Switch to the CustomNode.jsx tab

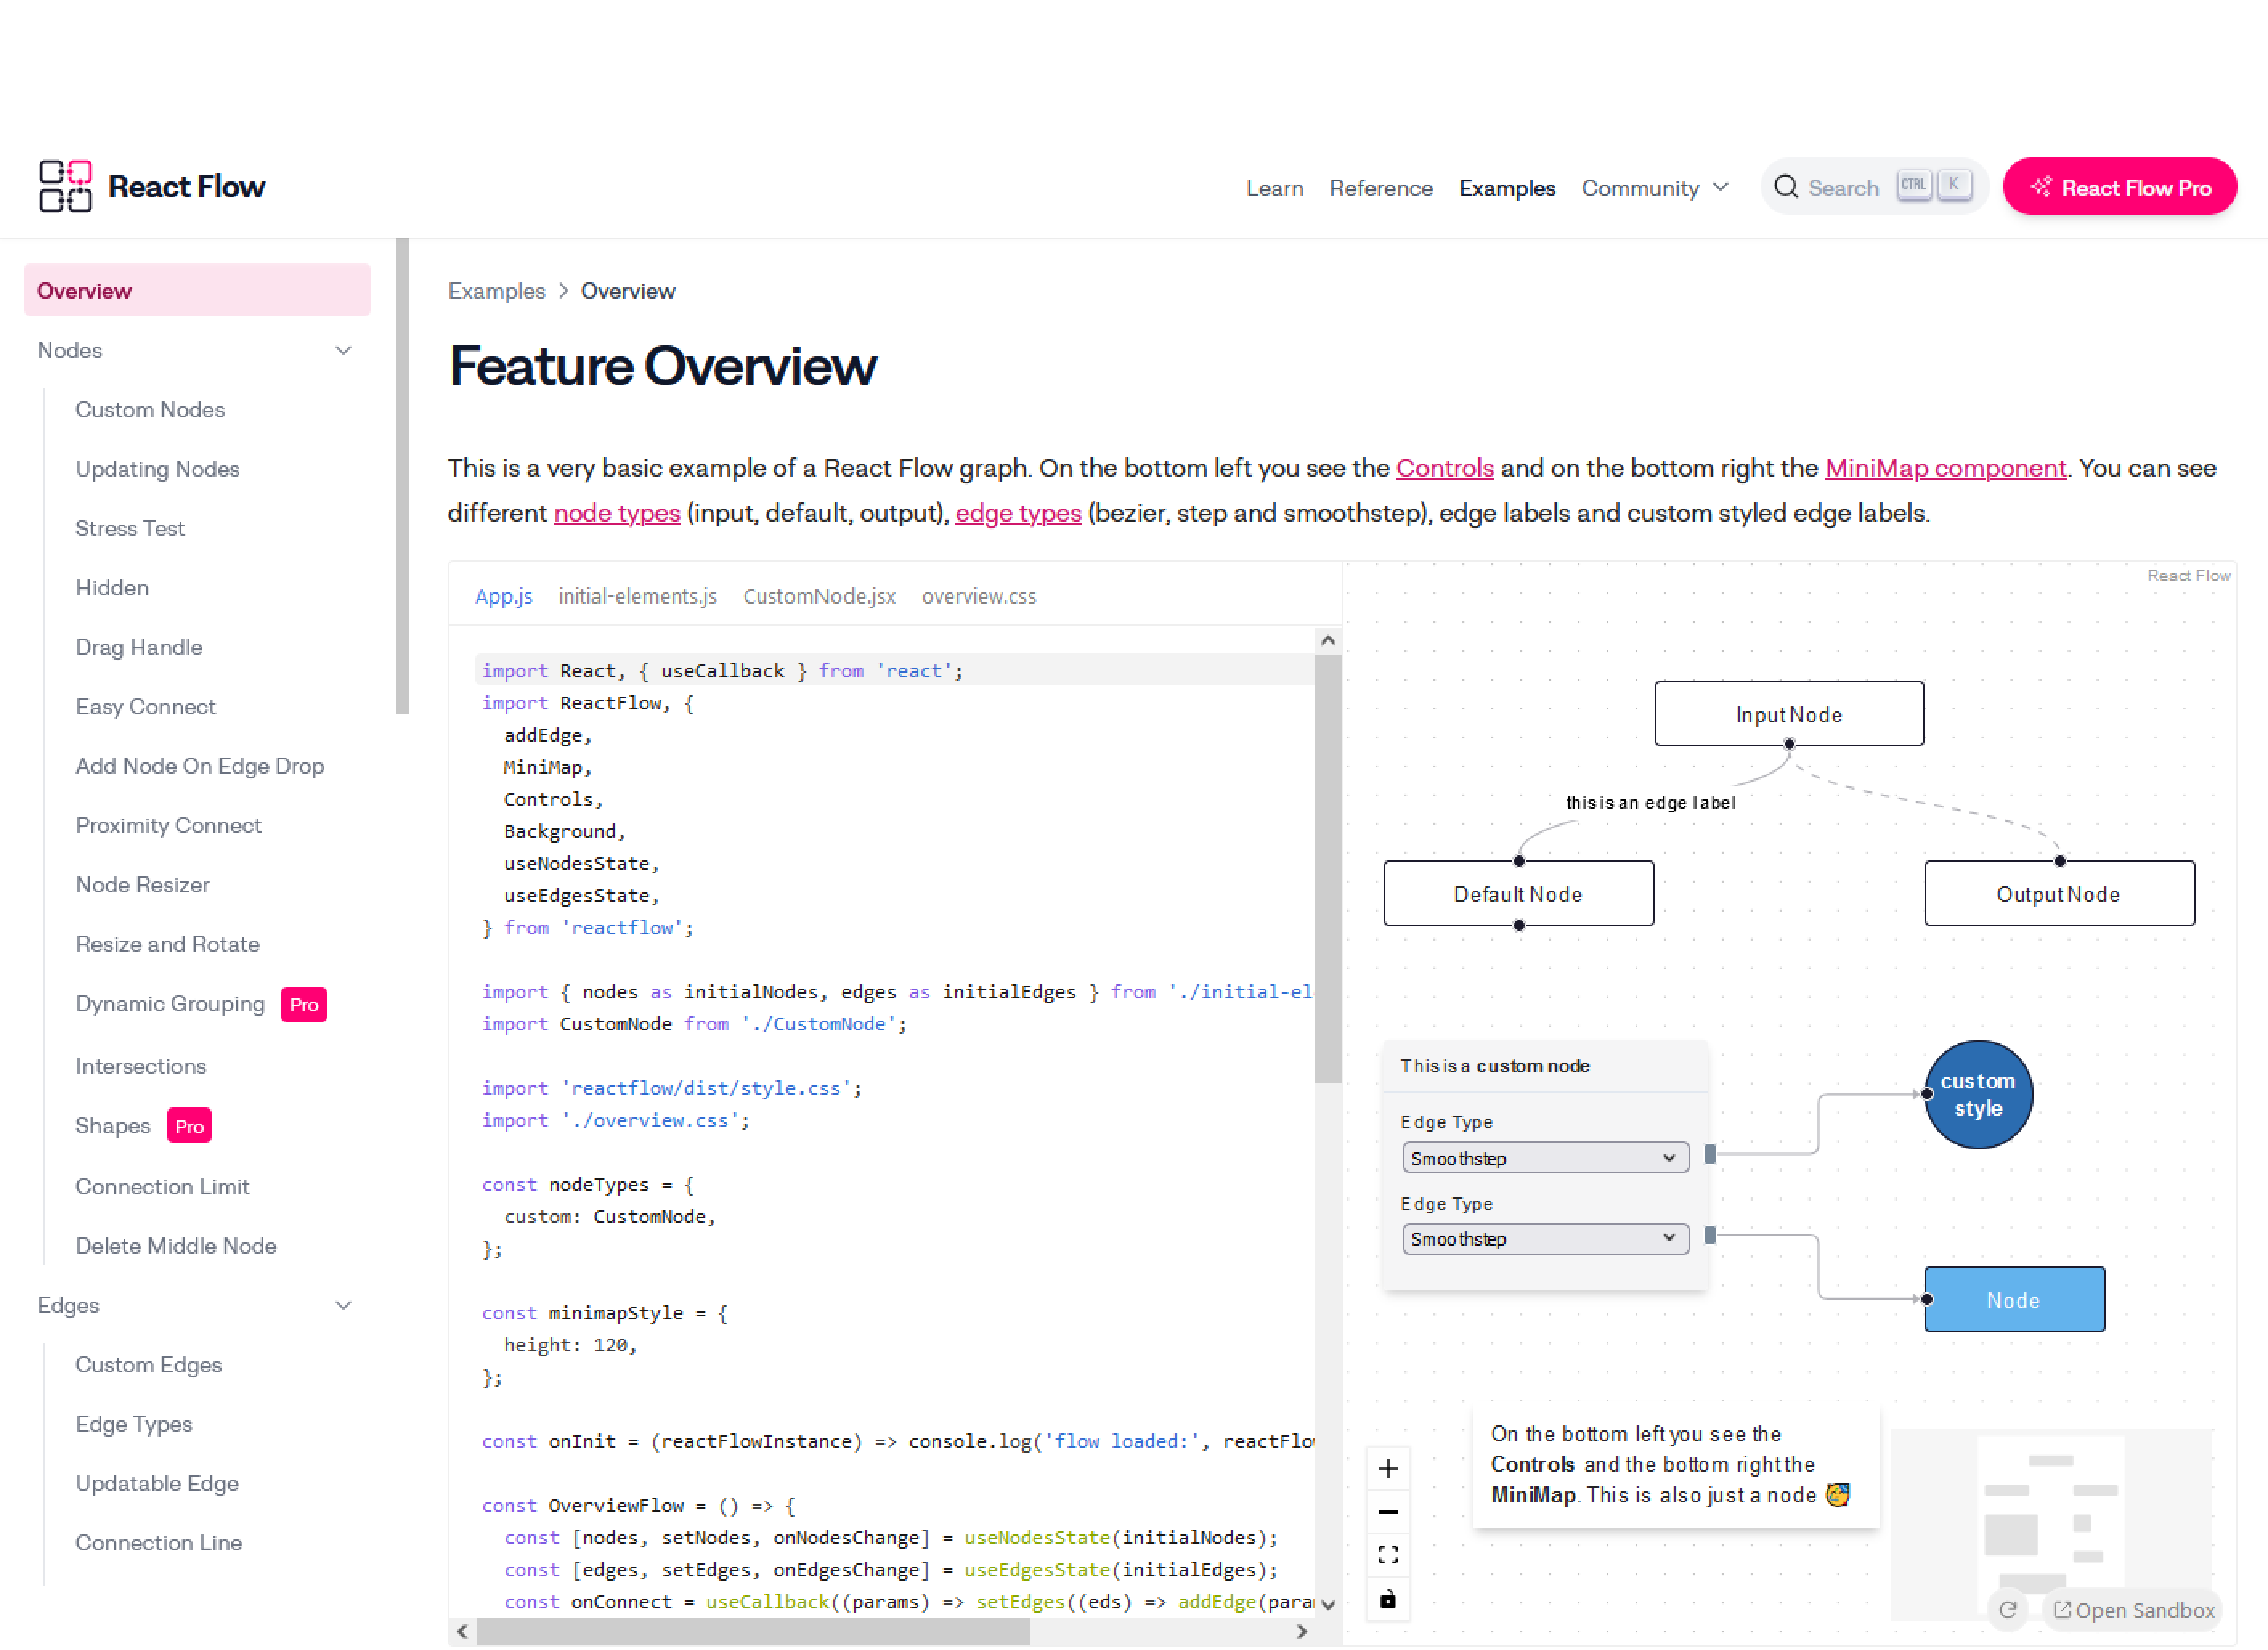819,596
